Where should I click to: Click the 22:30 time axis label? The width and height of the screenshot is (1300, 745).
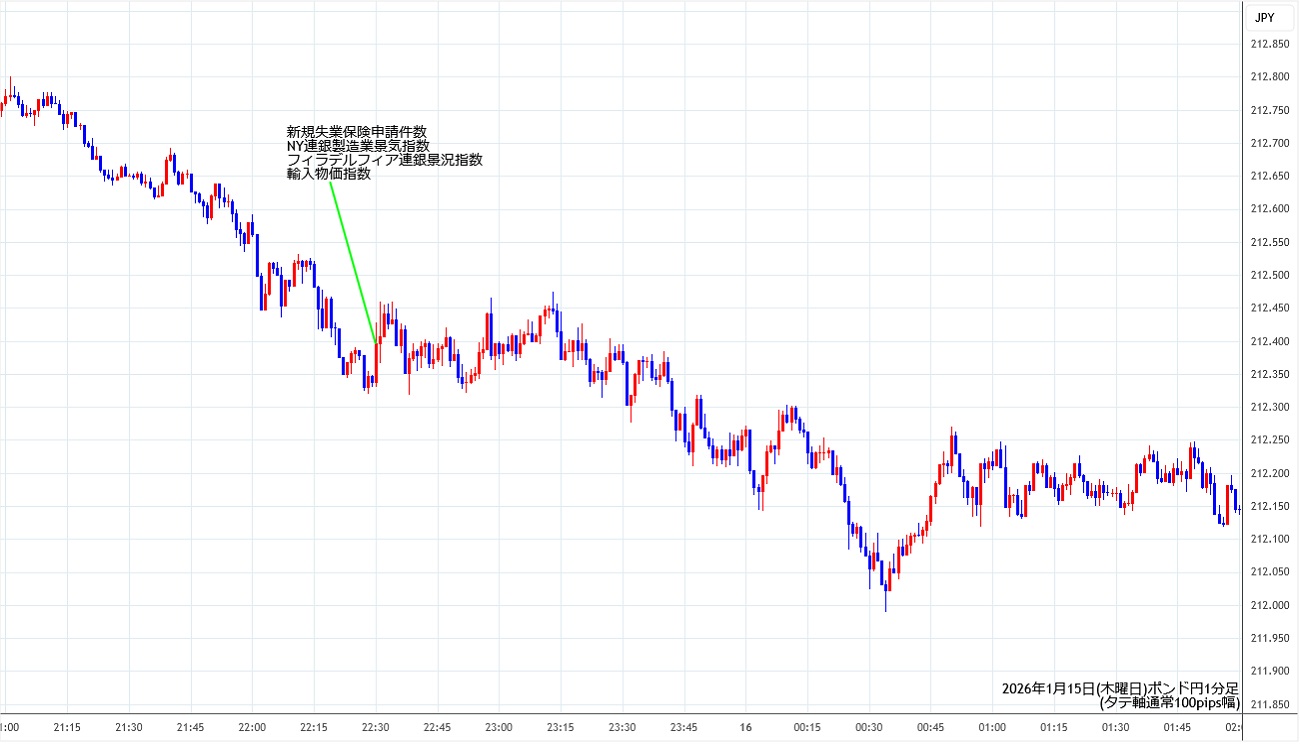click(x=375, y=727)
